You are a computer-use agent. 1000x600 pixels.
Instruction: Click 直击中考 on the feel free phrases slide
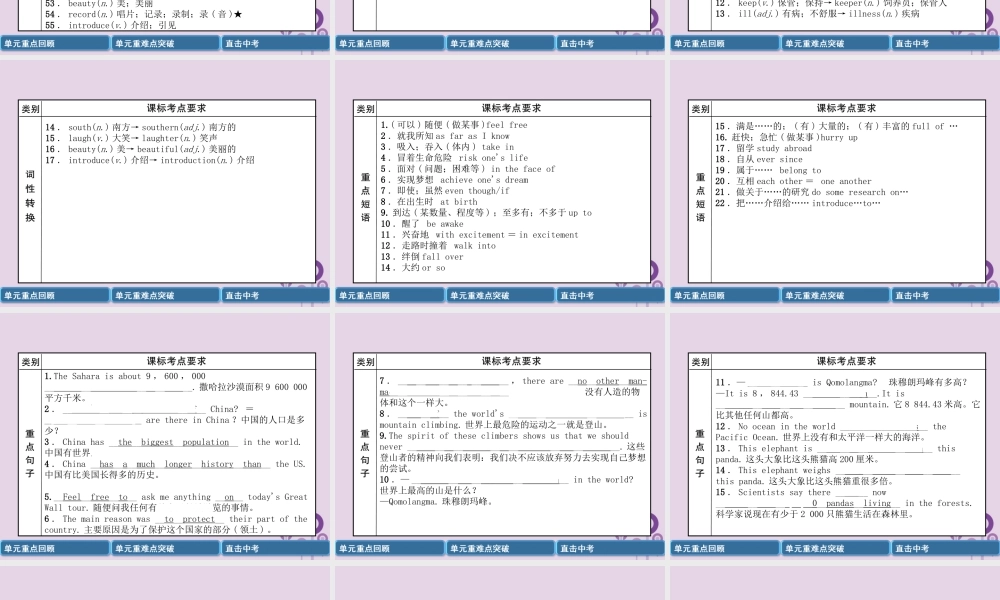coord(610,295)
